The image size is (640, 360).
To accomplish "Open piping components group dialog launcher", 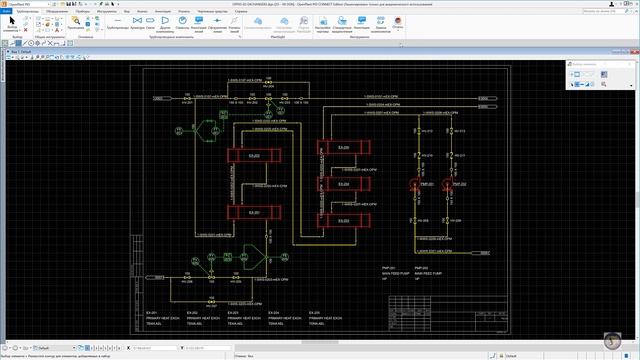I will [x=240, y=37].
